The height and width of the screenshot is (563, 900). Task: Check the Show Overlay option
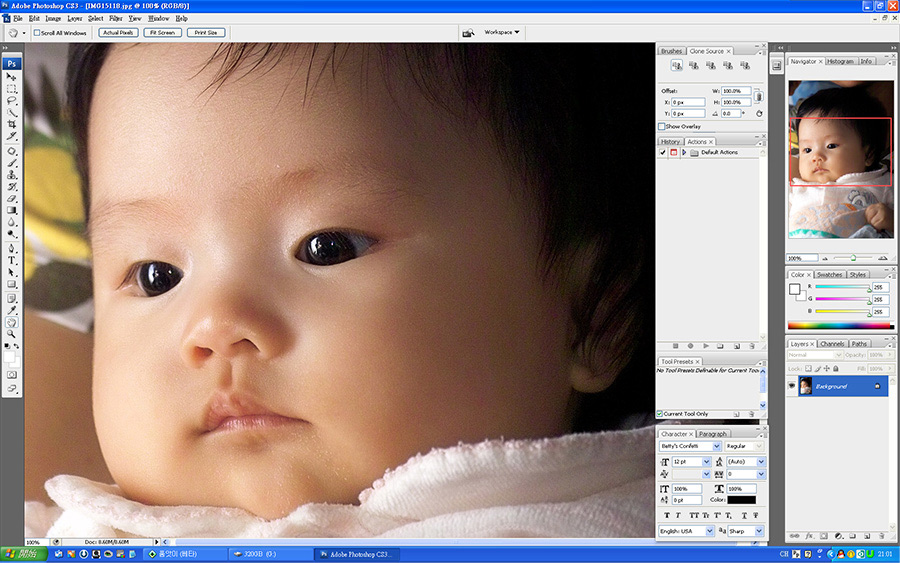tap(662, 127)
